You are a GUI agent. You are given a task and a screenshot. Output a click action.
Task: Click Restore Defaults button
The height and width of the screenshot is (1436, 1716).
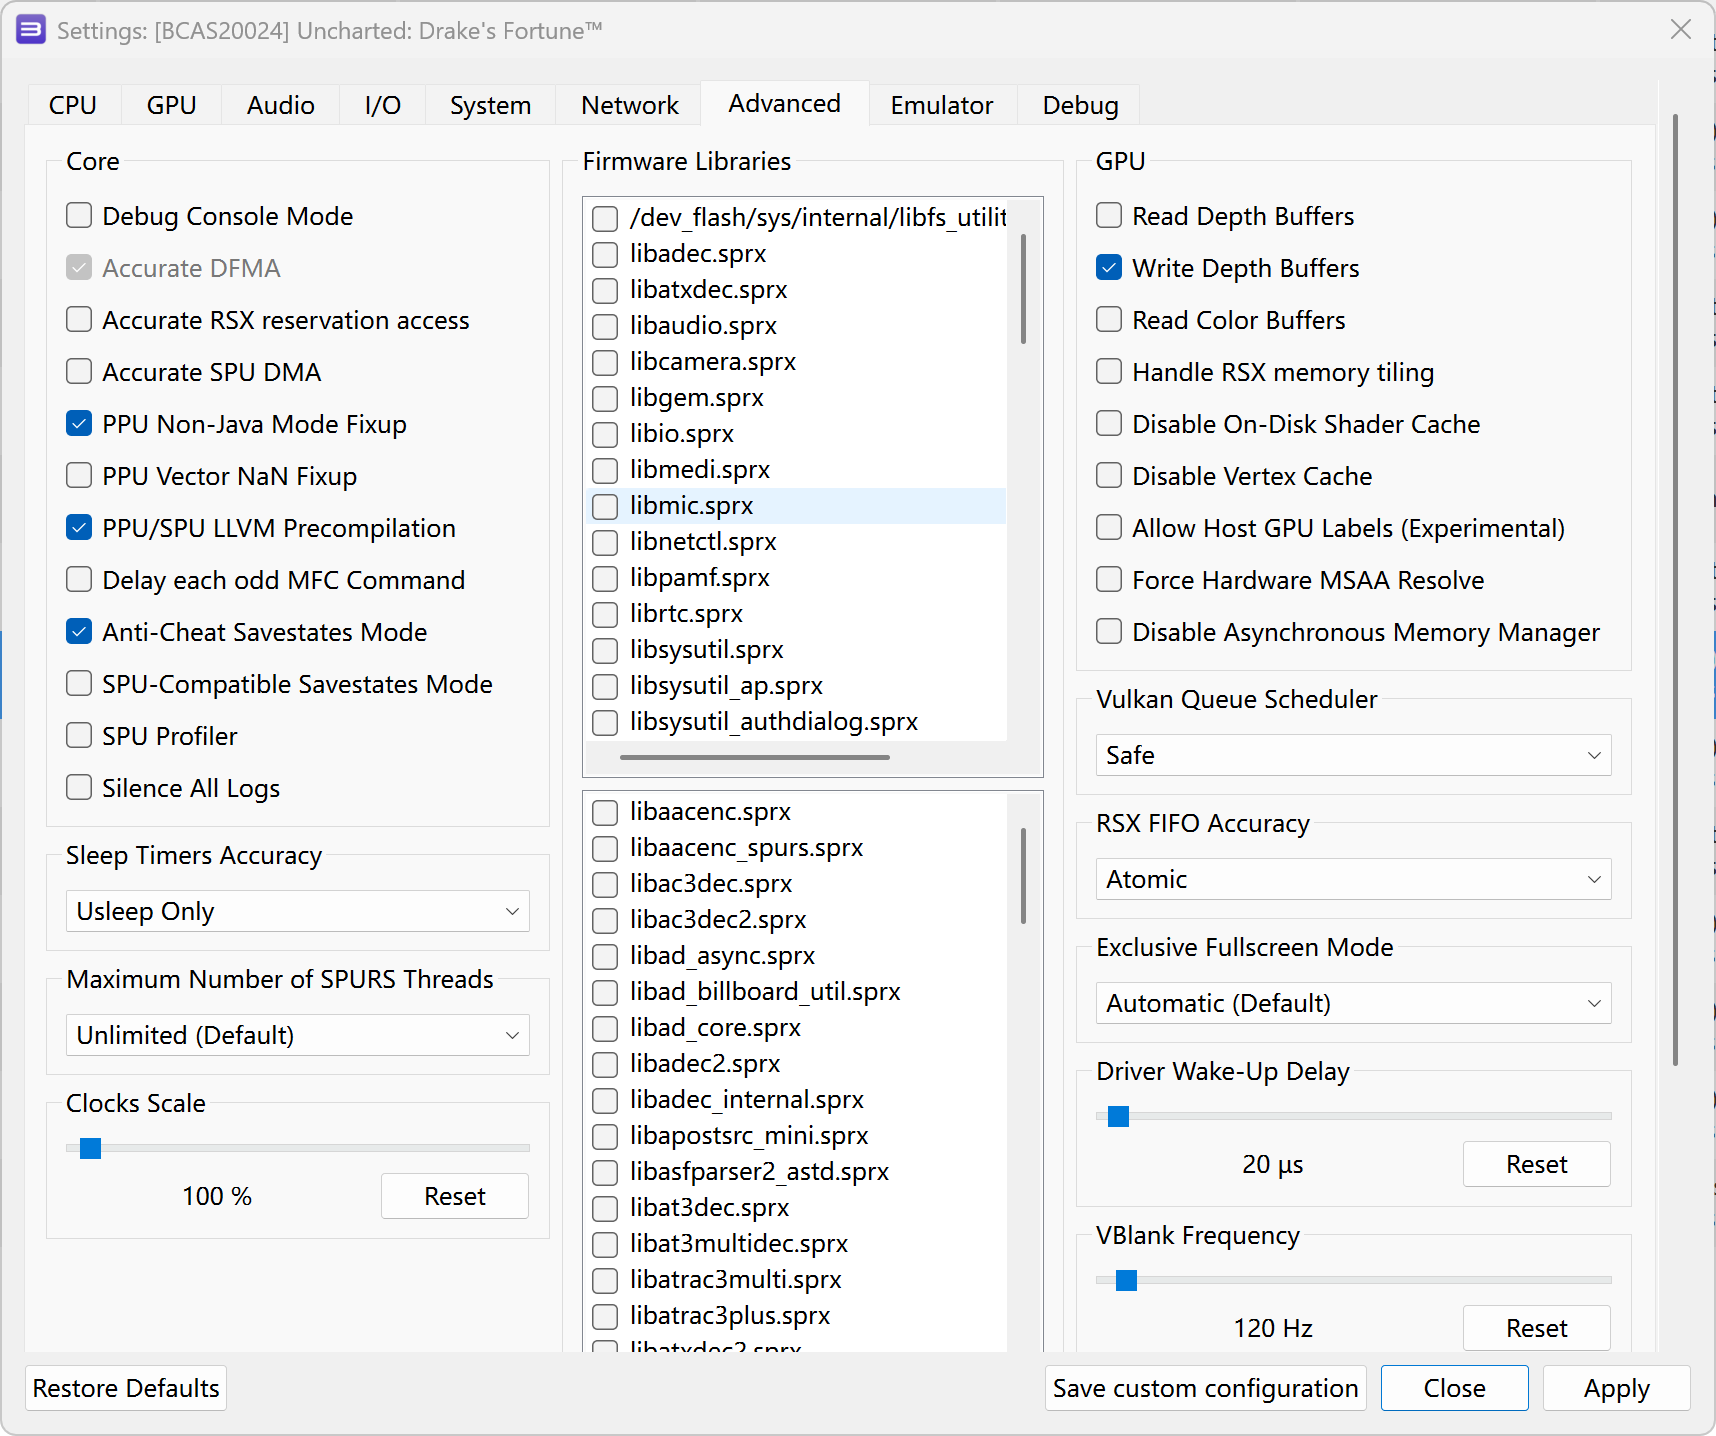[126, 1388]
